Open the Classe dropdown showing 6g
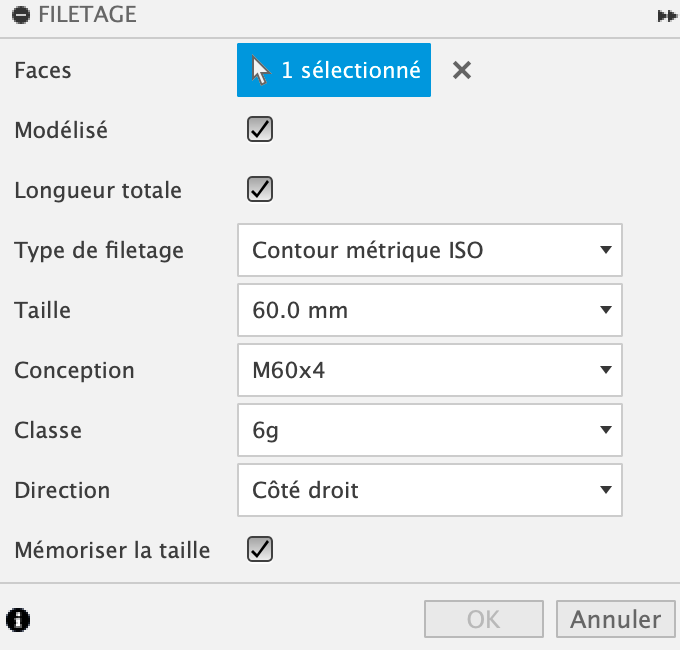The width and height of the screenshot is (680, 650). [x=430, y=430]
